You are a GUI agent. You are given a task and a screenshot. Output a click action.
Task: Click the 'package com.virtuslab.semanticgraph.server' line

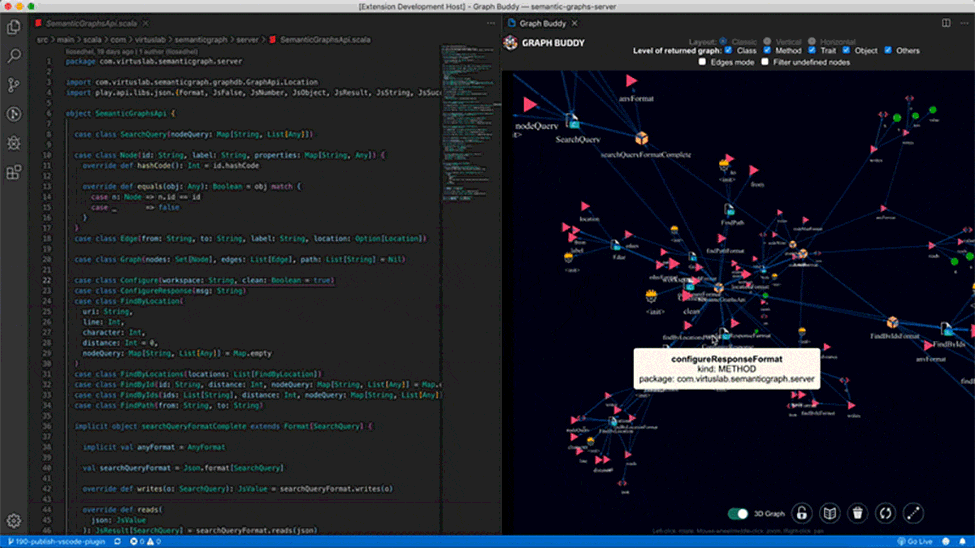tap(154, 61)
